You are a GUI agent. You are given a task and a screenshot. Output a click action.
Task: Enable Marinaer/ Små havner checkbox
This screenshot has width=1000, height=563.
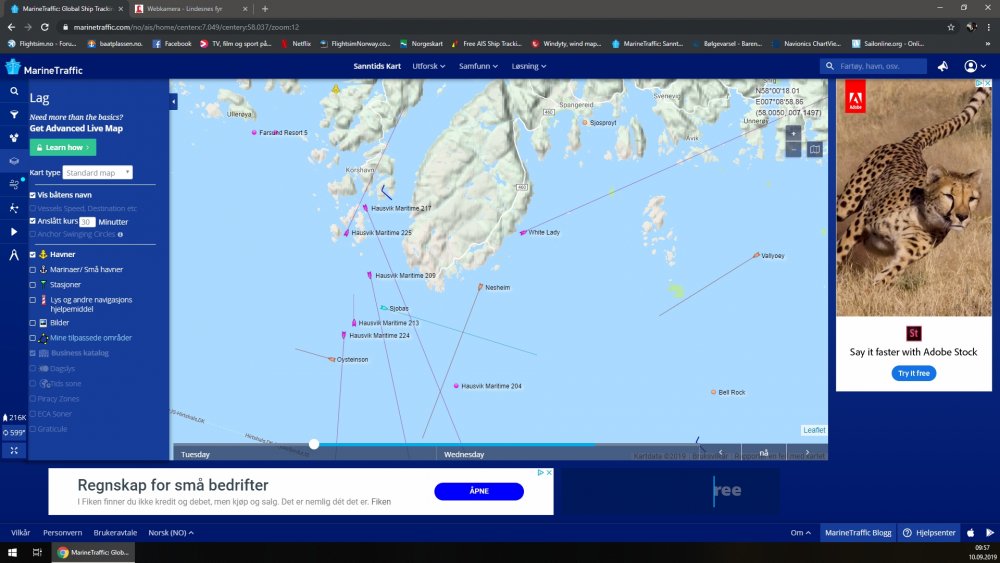33,270
